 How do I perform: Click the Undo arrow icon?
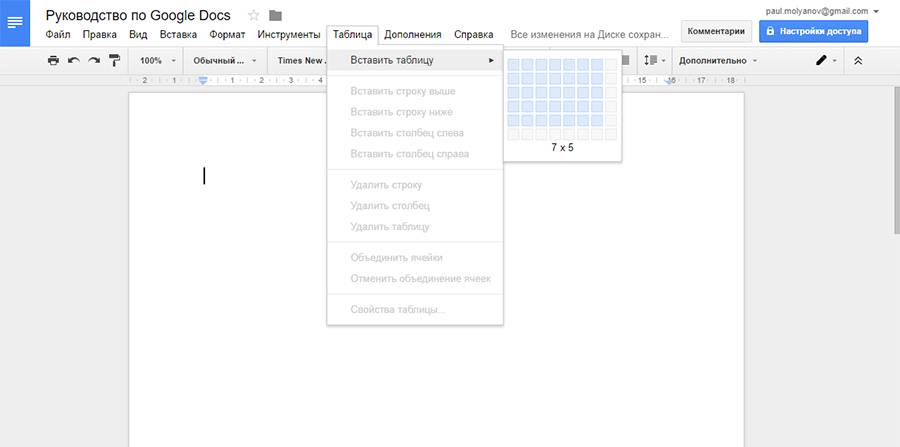coord(73,60)
